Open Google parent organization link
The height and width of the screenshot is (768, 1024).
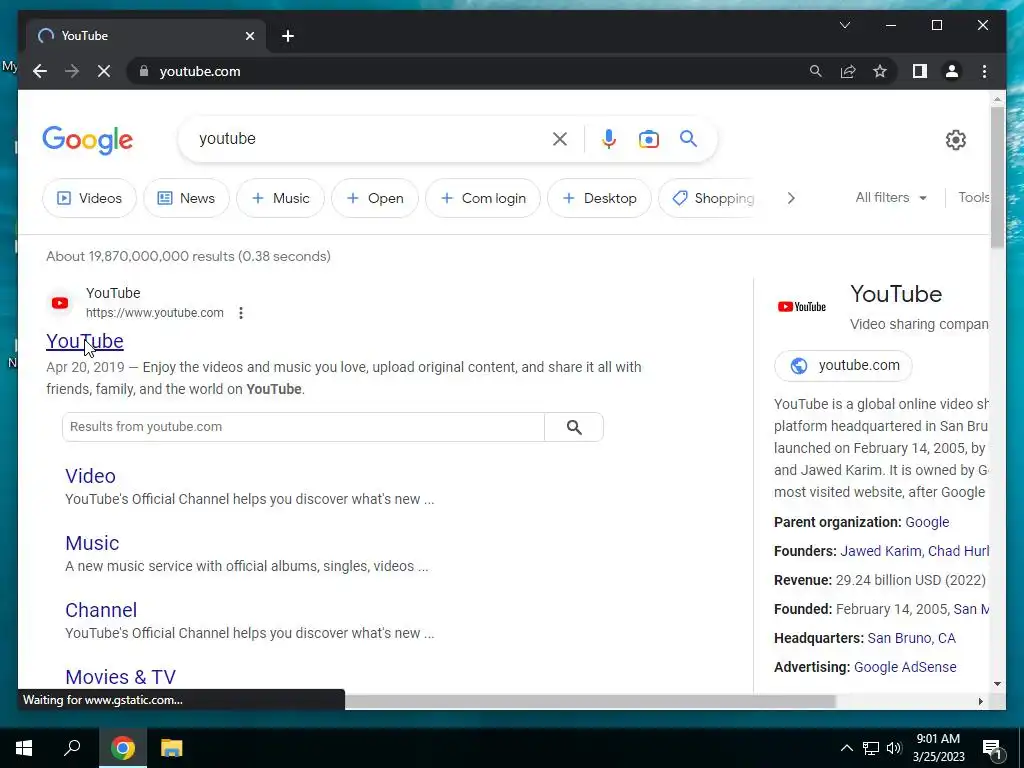pos(927,522)
